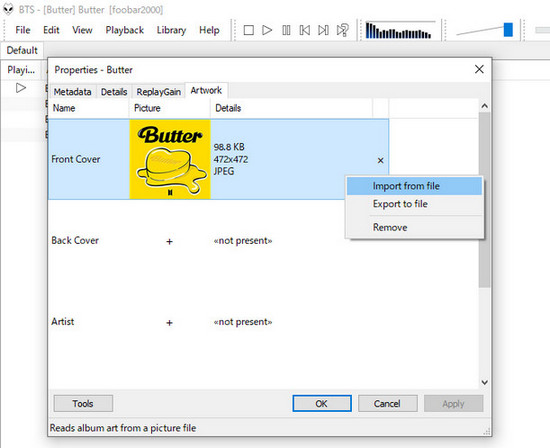Click the Back Cover «not present» text
The image size is (550, 448).
[243, 241]
